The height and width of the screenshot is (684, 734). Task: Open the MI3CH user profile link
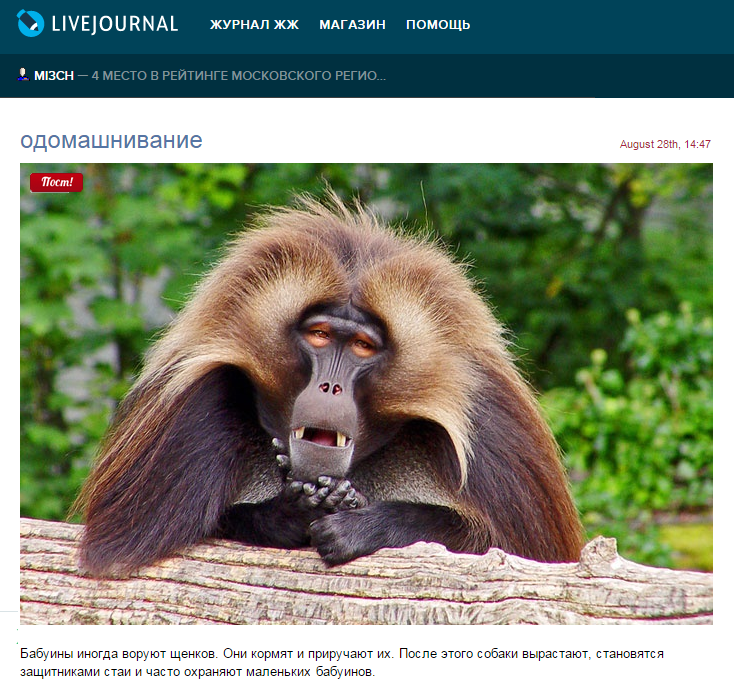coord(54,76)
